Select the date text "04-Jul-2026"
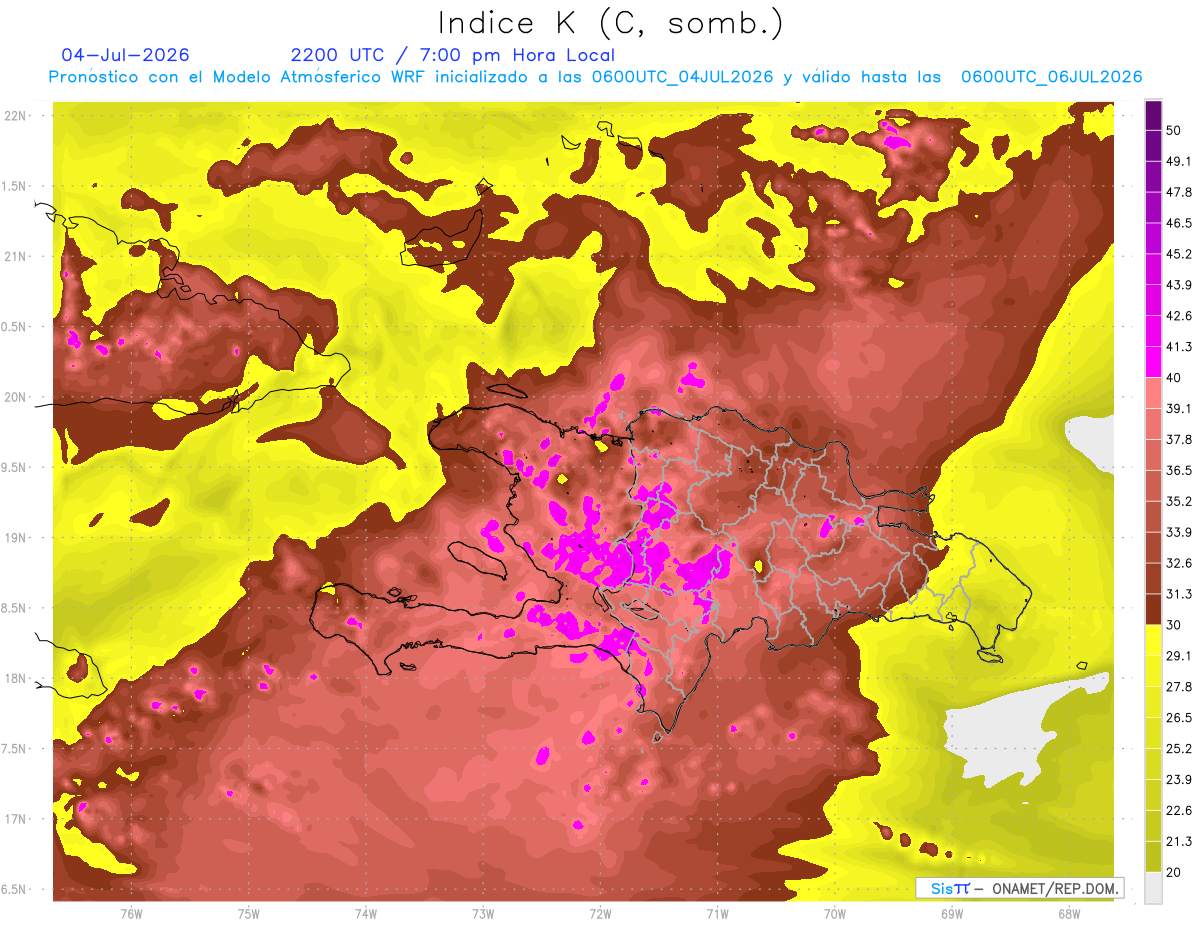Screen dimensions: 1200x927 click(125, 55)
